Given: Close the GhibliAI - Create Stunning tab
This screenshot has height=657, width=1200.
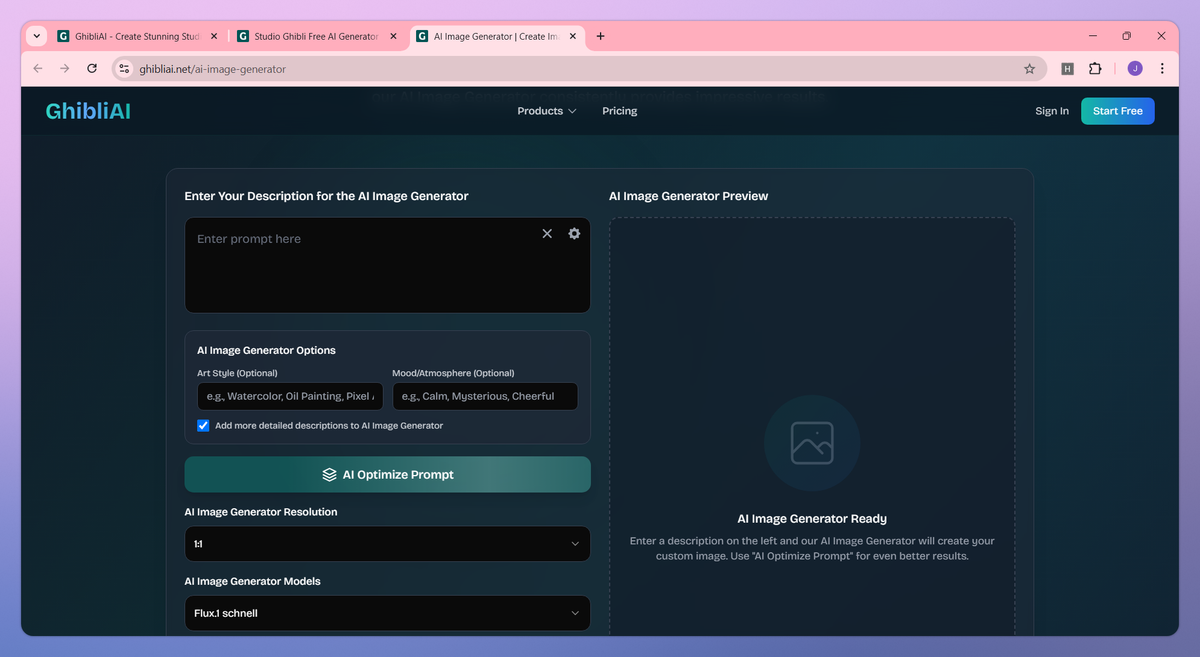Looking at the screenshot, I should (x=212, y=36).
